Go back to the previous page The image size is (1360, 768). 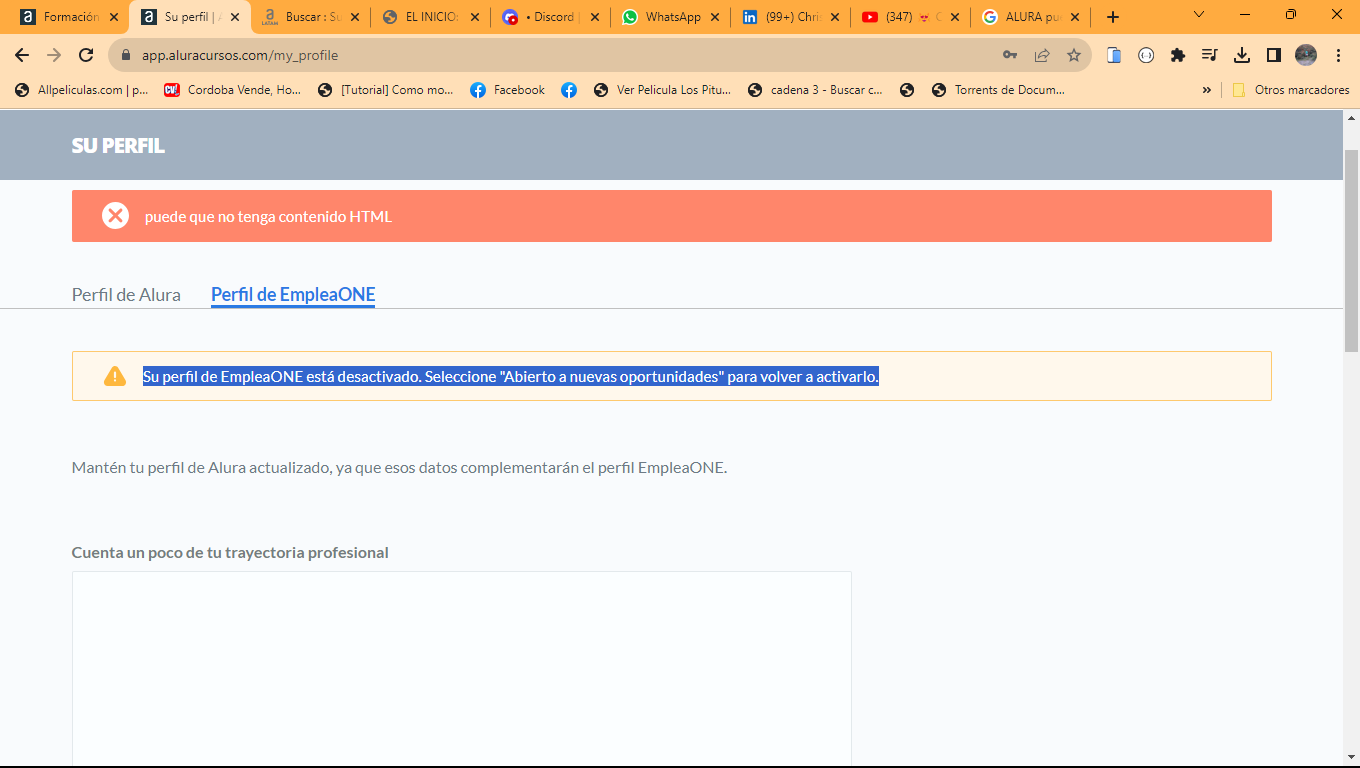pyautogui.click(x=22, y=55)
